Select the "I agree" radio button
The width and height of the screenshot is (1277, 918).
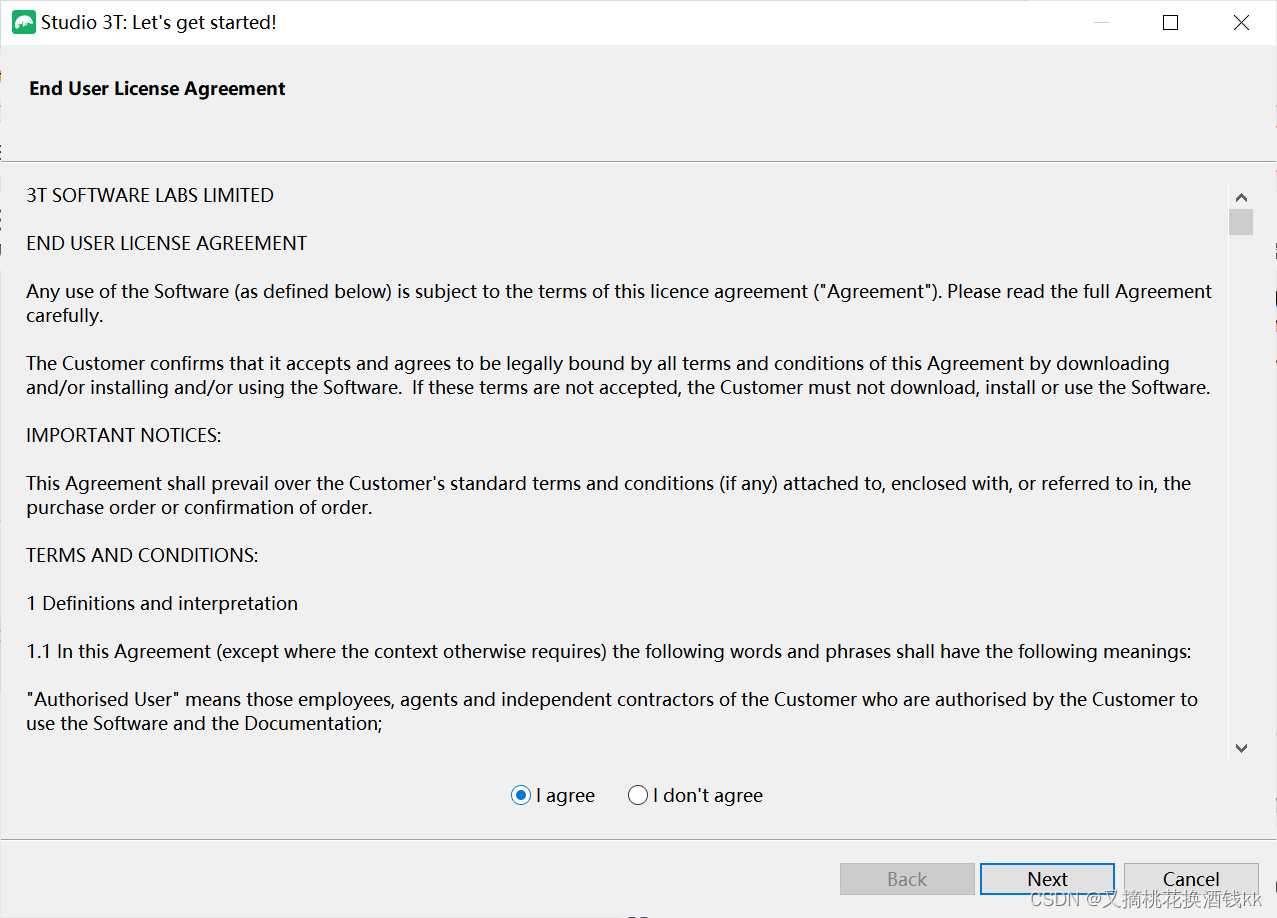coord(521,796)
